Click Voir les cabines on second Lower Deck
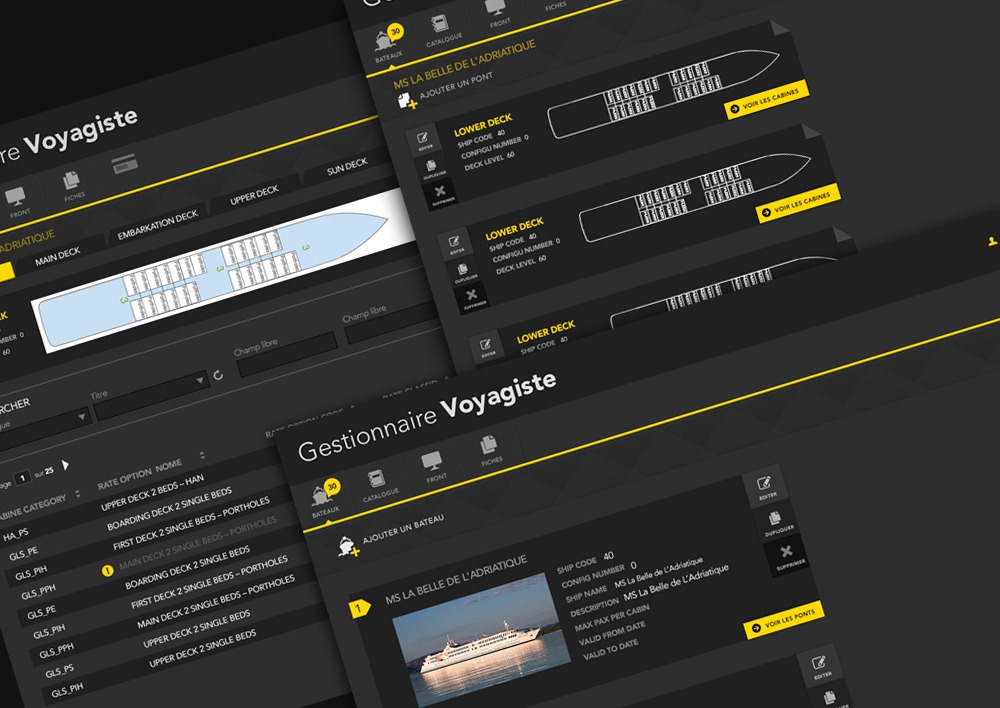The width and height of the screenshot is (1000, 708). coord(797,203)
